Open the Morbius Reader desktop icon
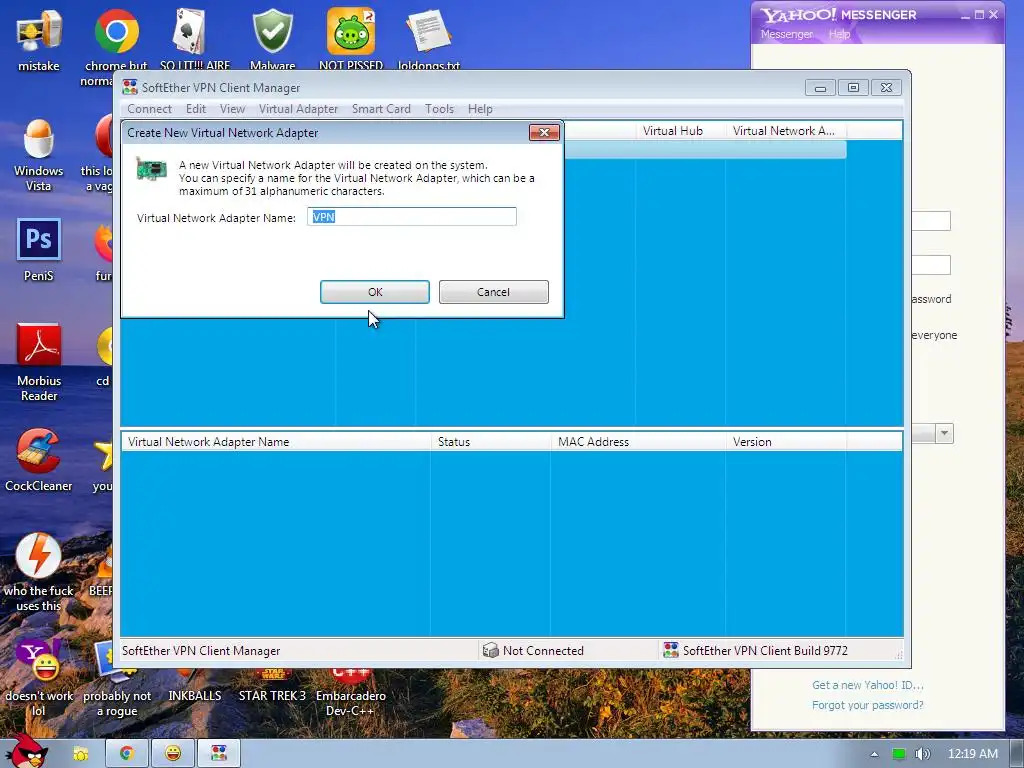 (39, 362)
